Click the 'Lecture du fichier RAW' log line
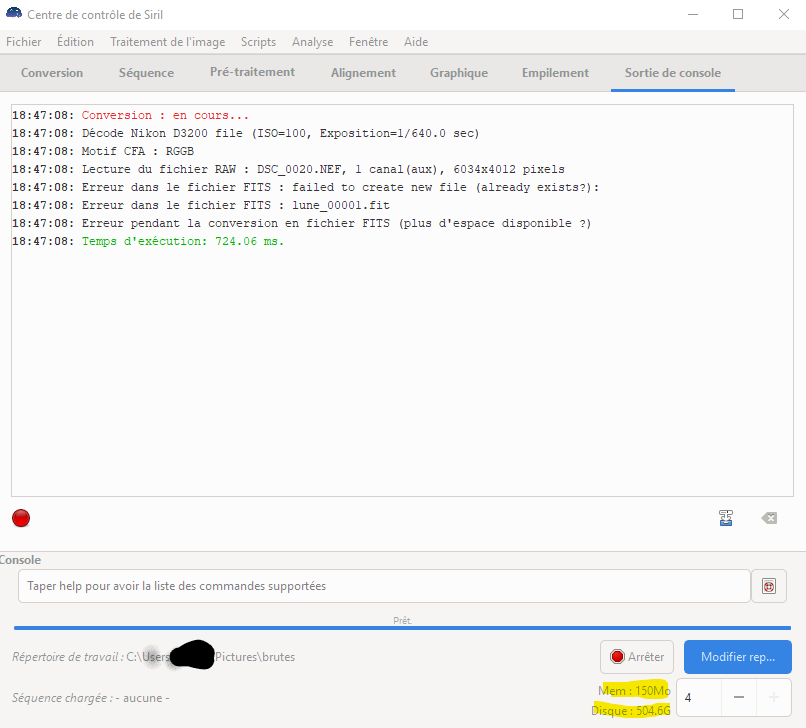The image size is (806, 728). coord(288,169)
